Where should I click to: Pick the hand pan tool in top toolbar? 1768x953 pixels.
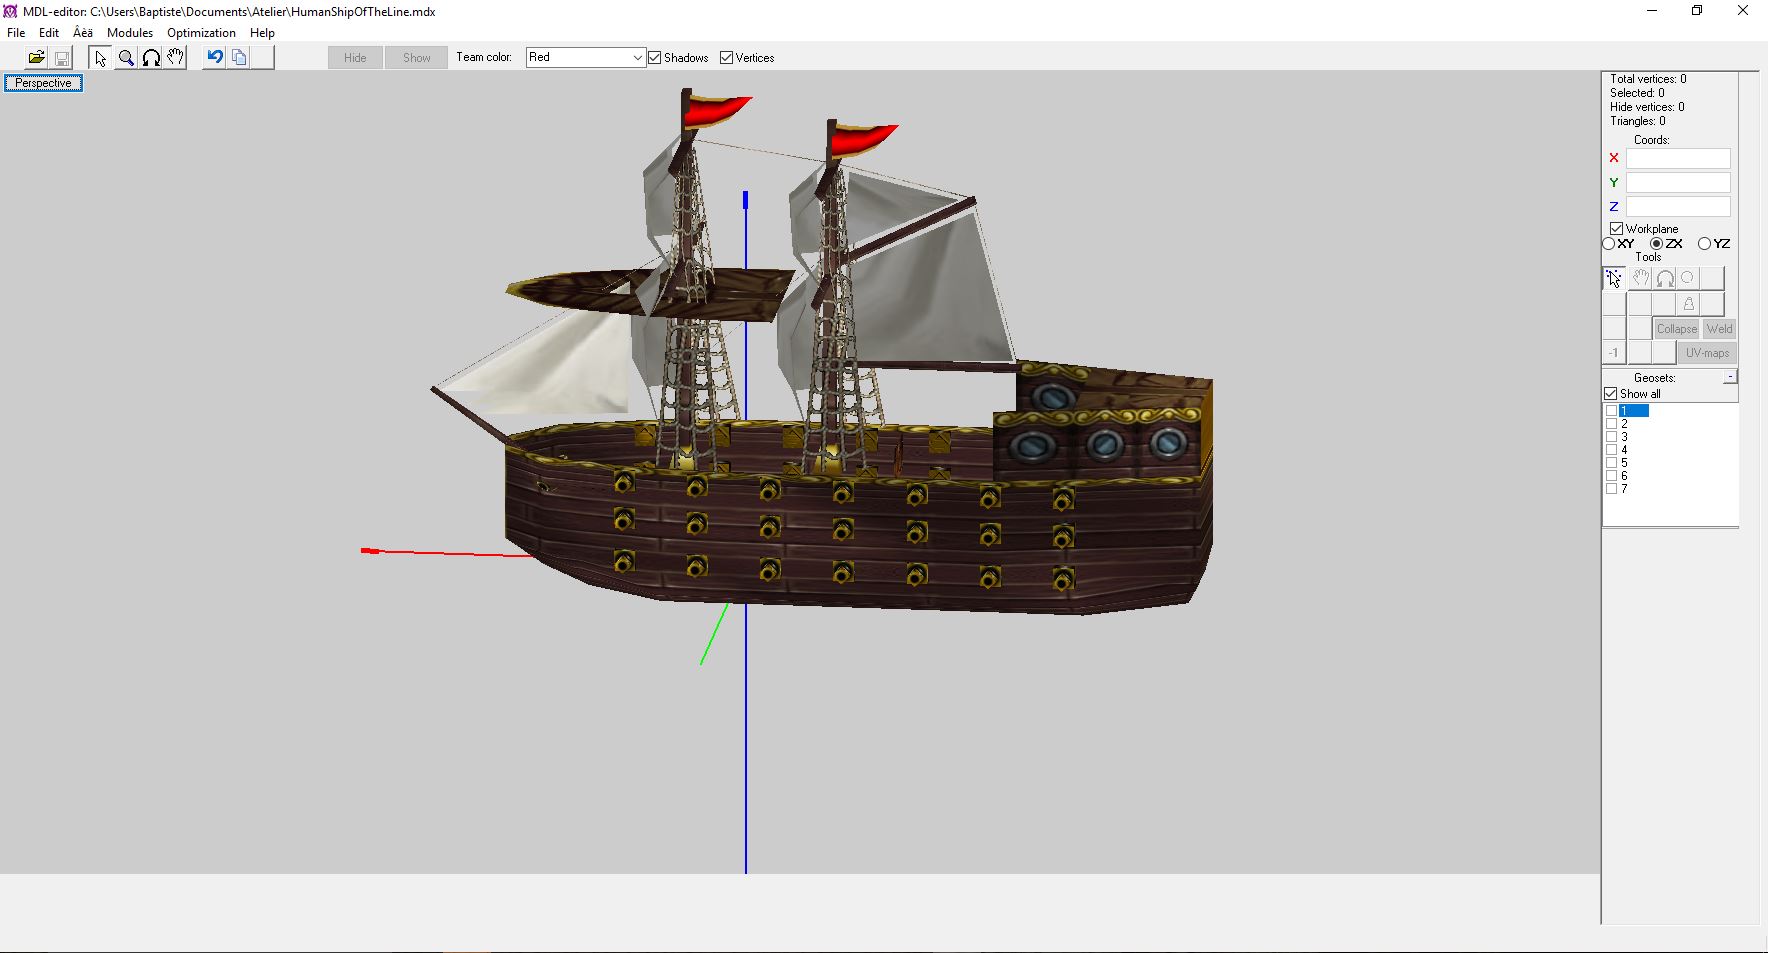point(175,58)
